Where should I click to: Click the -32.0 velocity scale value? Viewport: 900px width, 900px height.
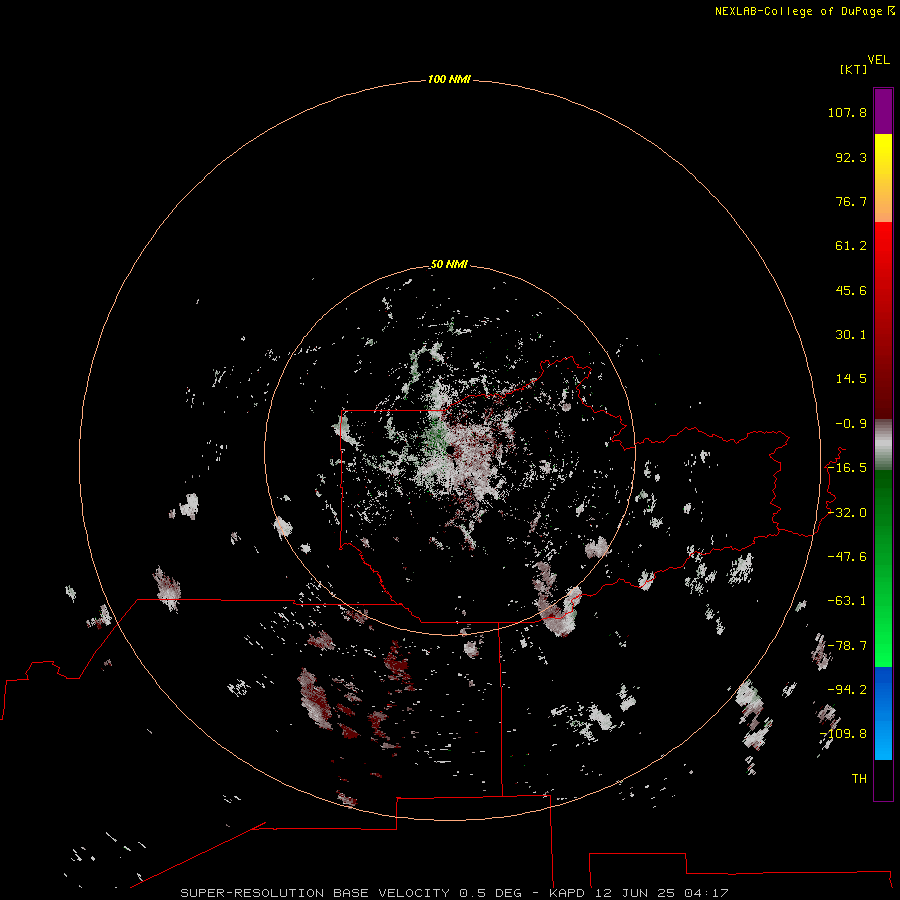(x=847, y=513)
